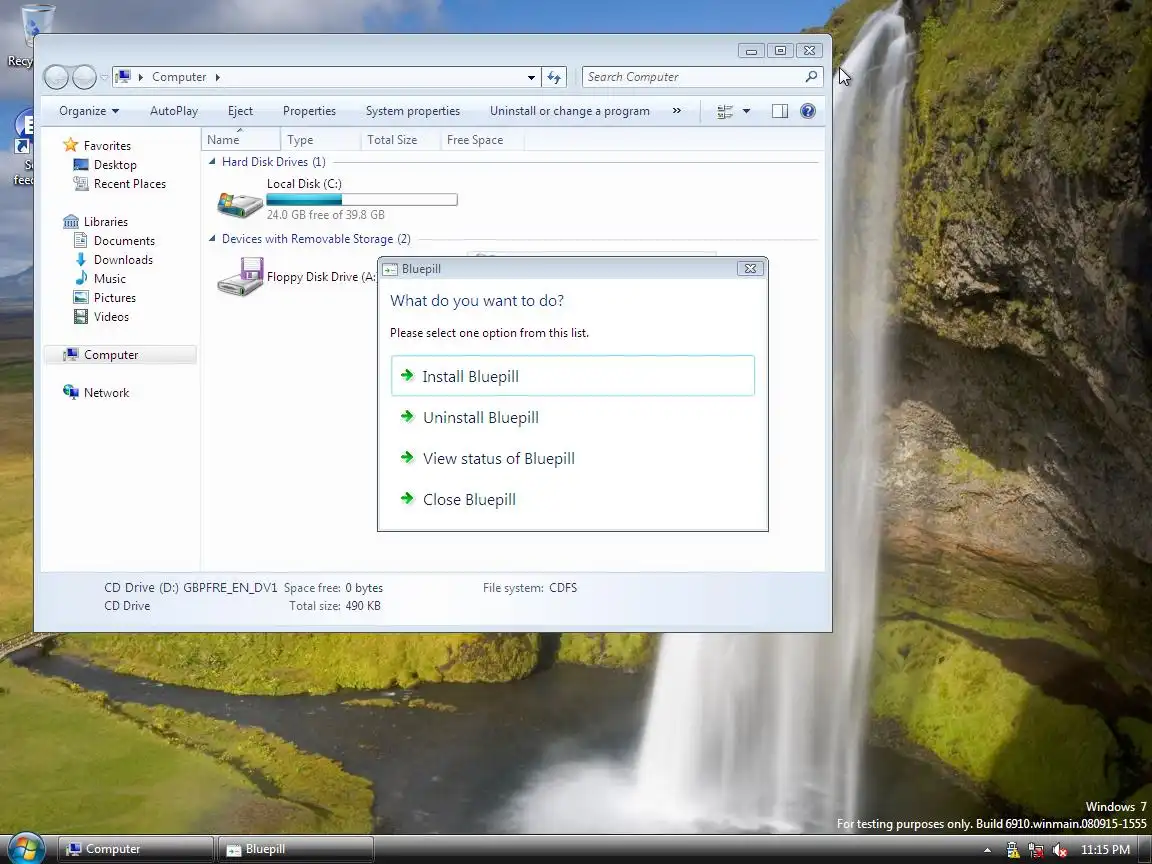Choose View status of Bluepill
The height and width of the screenshot is (864, 1152).
click(573, 458)
